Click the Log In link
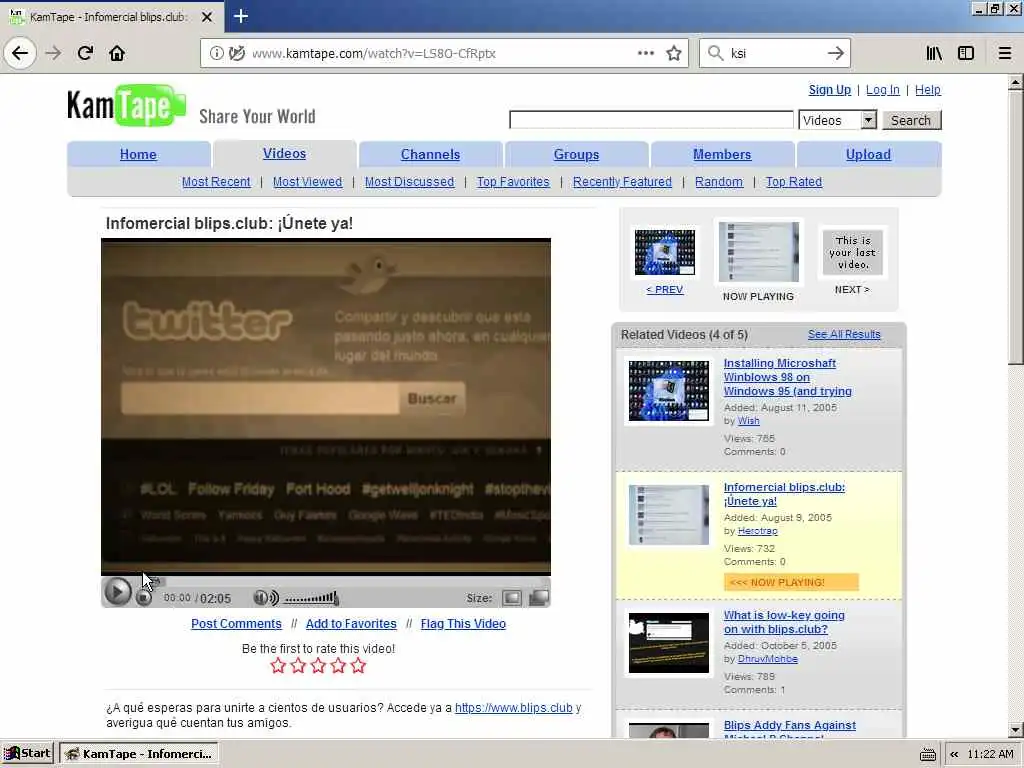The height and width of the screenshot is (768, 1024). point(882,90)
